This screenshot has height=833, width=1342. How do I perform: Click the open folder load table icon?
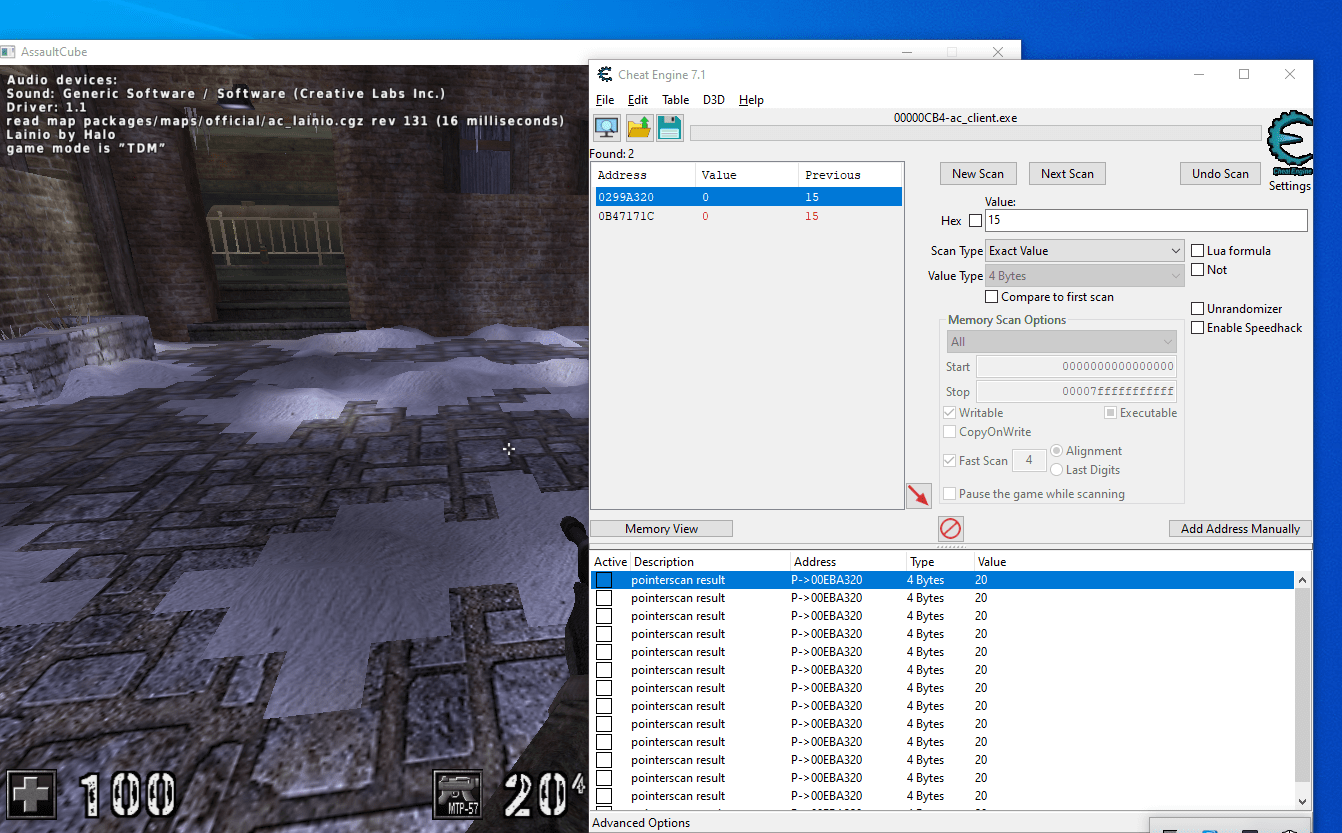(x=639, y=128)
